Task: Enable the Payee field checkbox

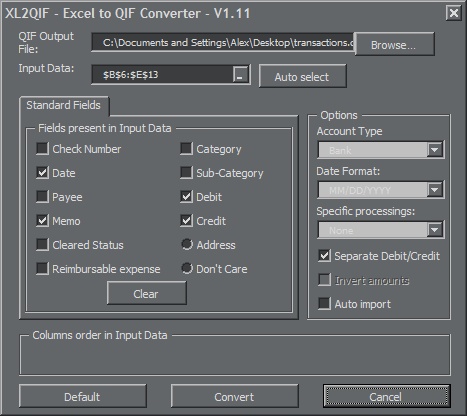Action: 42,197
